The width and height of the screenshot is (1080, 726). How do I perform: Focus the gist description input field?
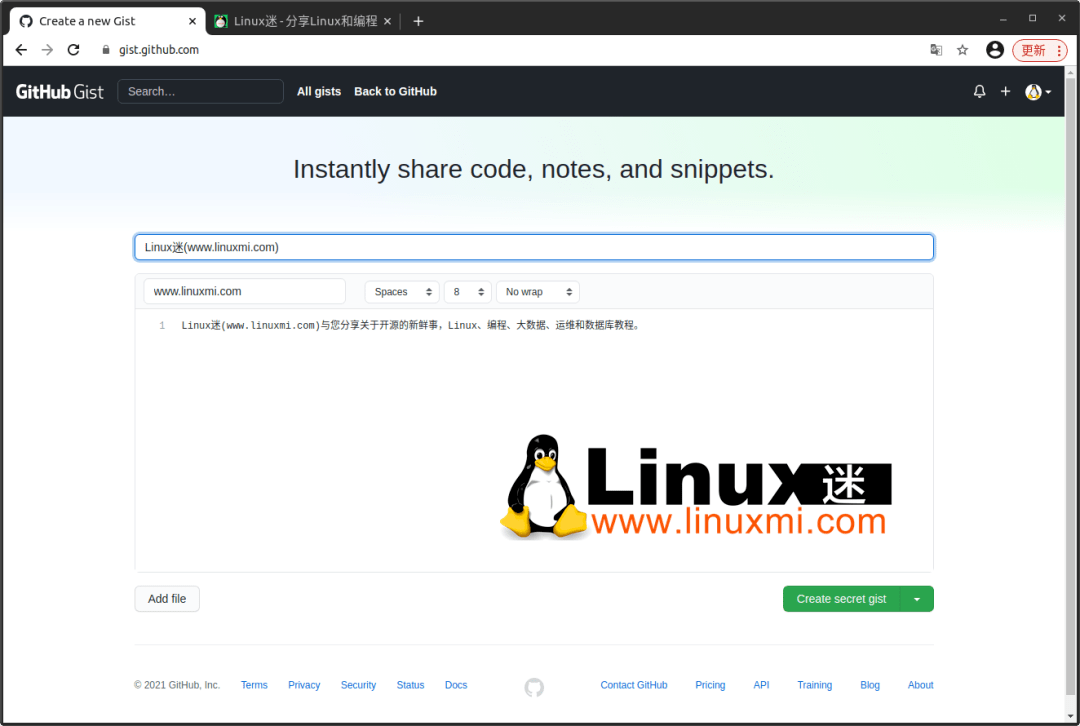pos(534,246)
